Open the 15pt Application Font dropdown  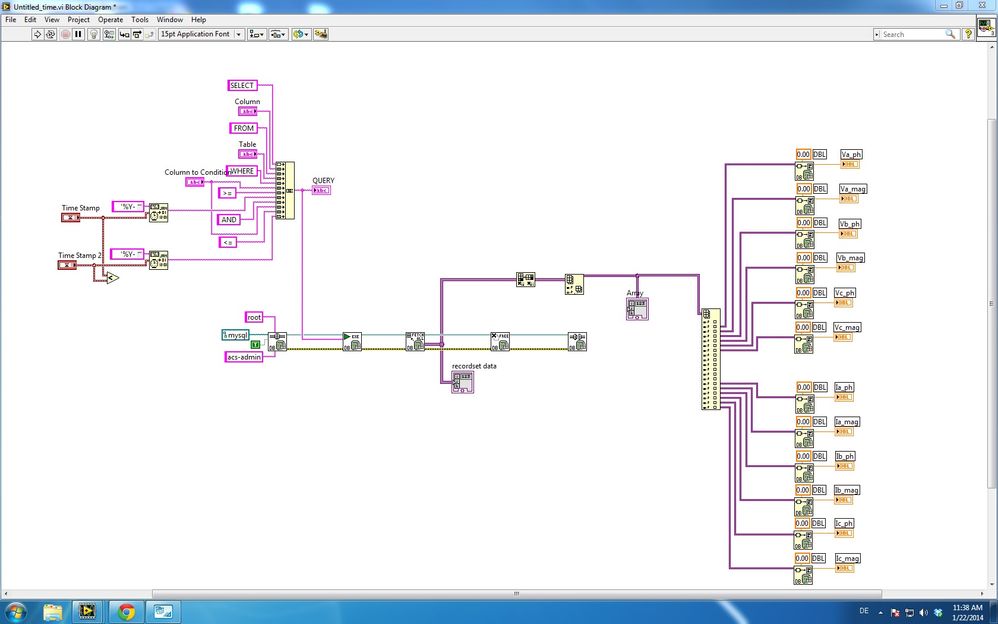click(201, 34)
